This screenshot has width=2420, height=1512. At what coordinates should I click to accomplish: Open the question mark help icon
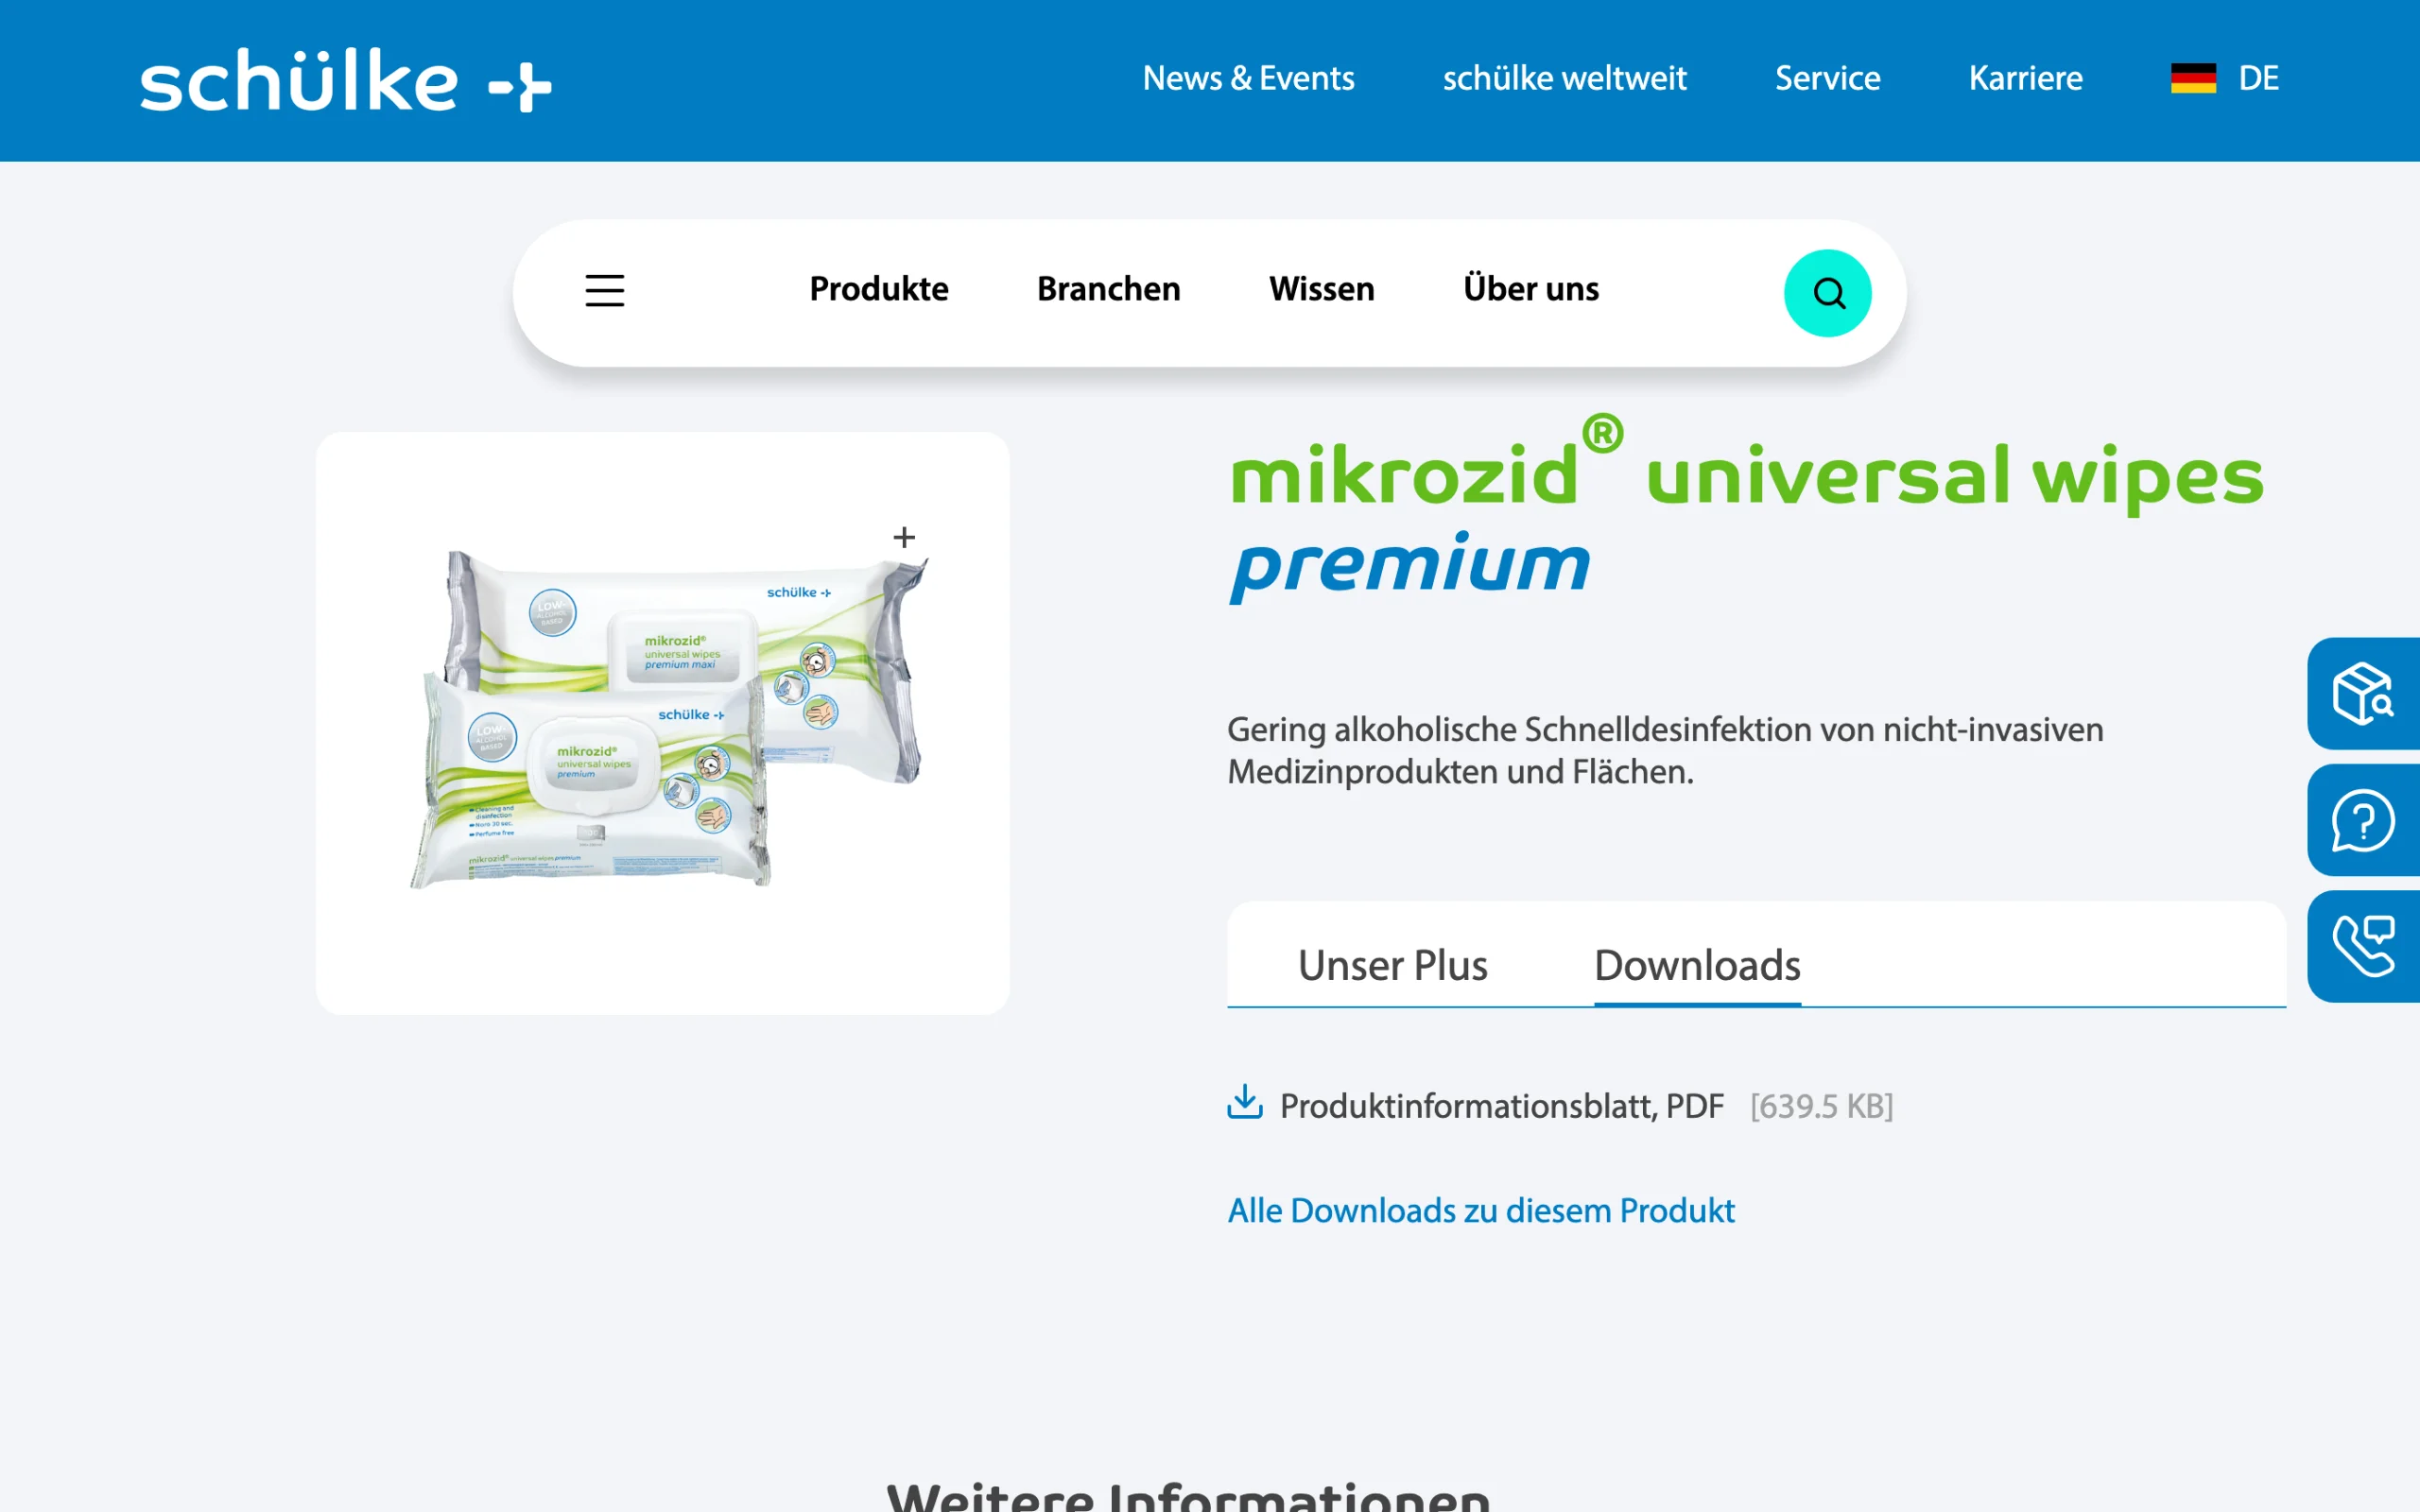coord(2363,820)
